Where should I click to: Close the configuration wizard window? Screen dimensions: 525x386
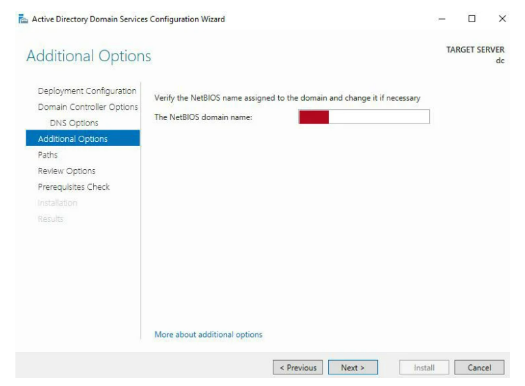tap(502, 19)
